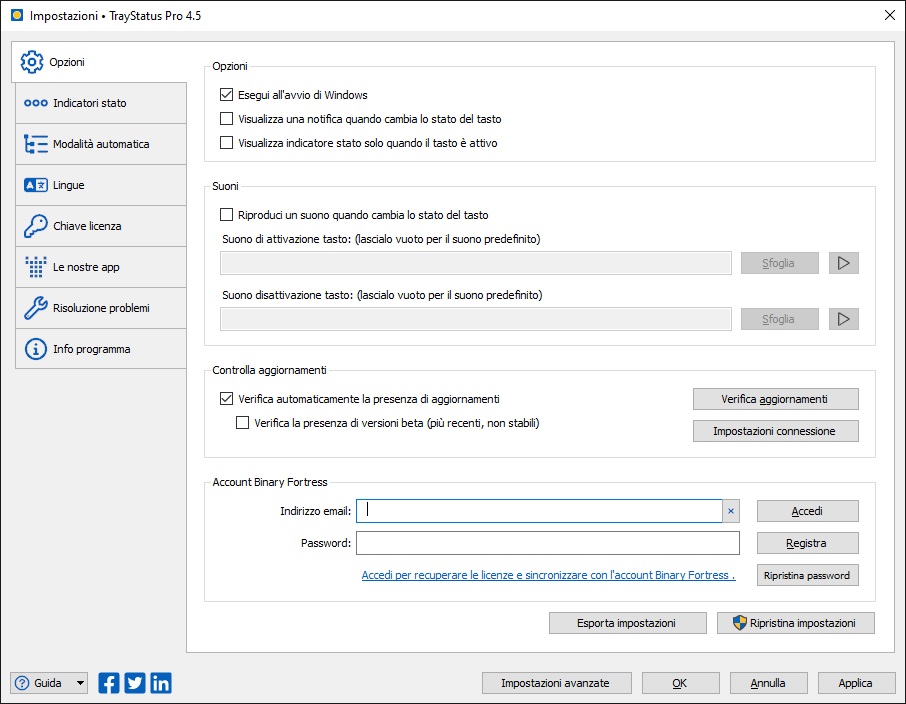Click Sfoglia for deactivation sound
Viewport: 906px width, 704px height.
pos(779,319)
